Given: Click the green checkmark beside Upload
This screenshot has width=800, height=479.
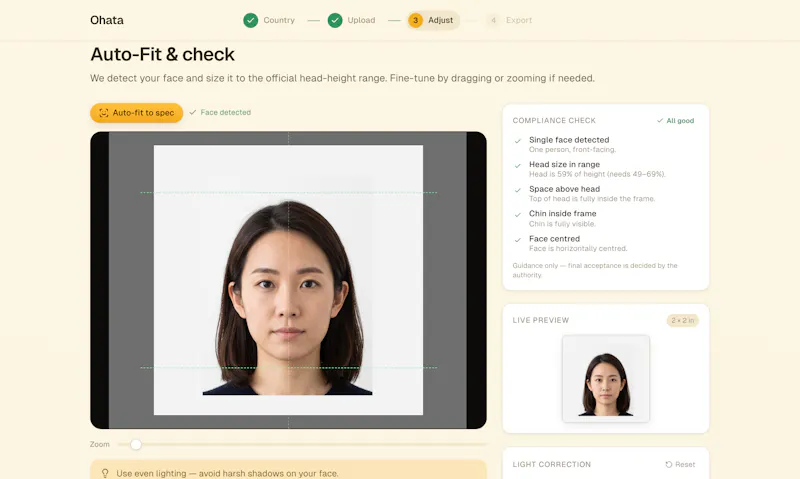Looking at the screenshot, I should coord(335,20).
